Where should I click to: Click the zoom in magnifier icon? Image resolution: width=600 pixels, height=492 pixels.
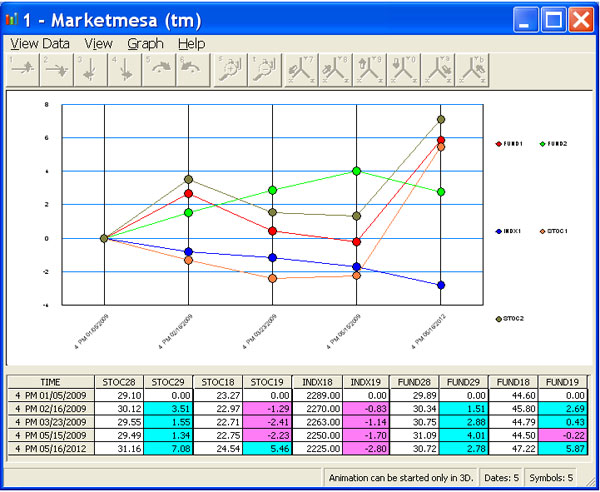(x=230, y=71)
